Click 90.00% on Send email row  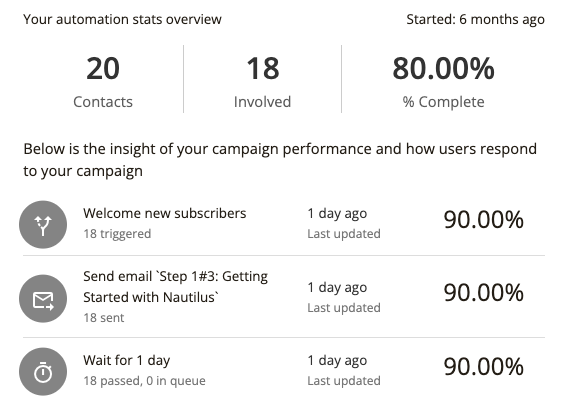click(484, 293)
